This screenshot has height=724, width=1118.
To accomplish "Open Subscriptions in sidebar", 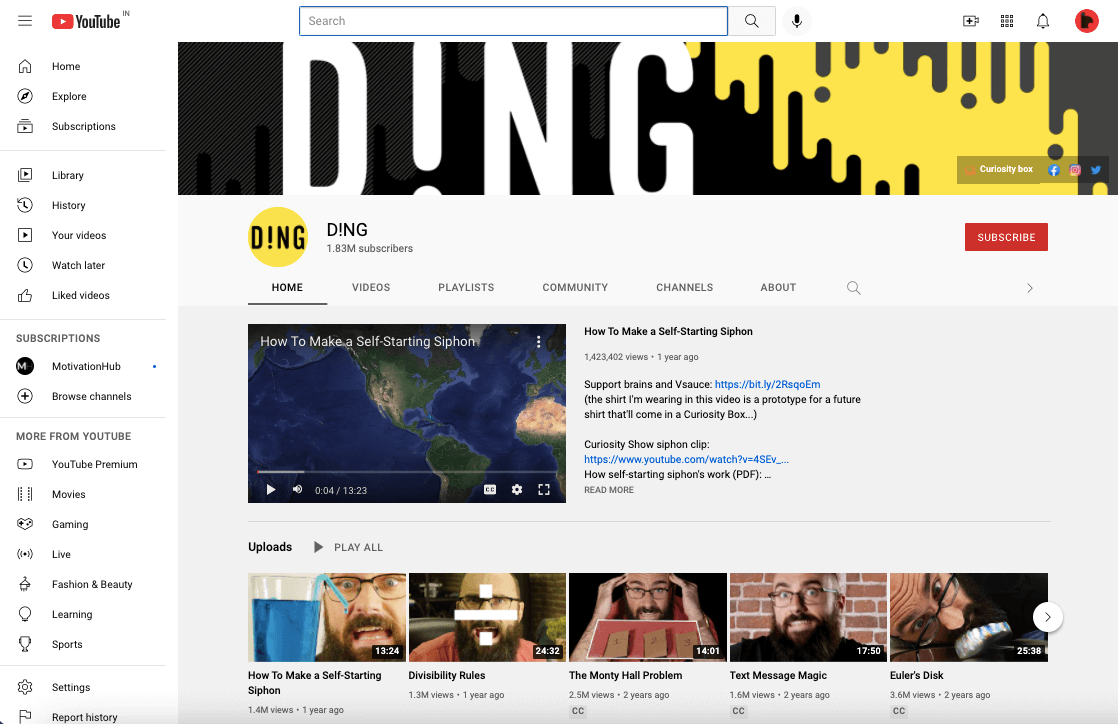I will (x=83, y=126).
